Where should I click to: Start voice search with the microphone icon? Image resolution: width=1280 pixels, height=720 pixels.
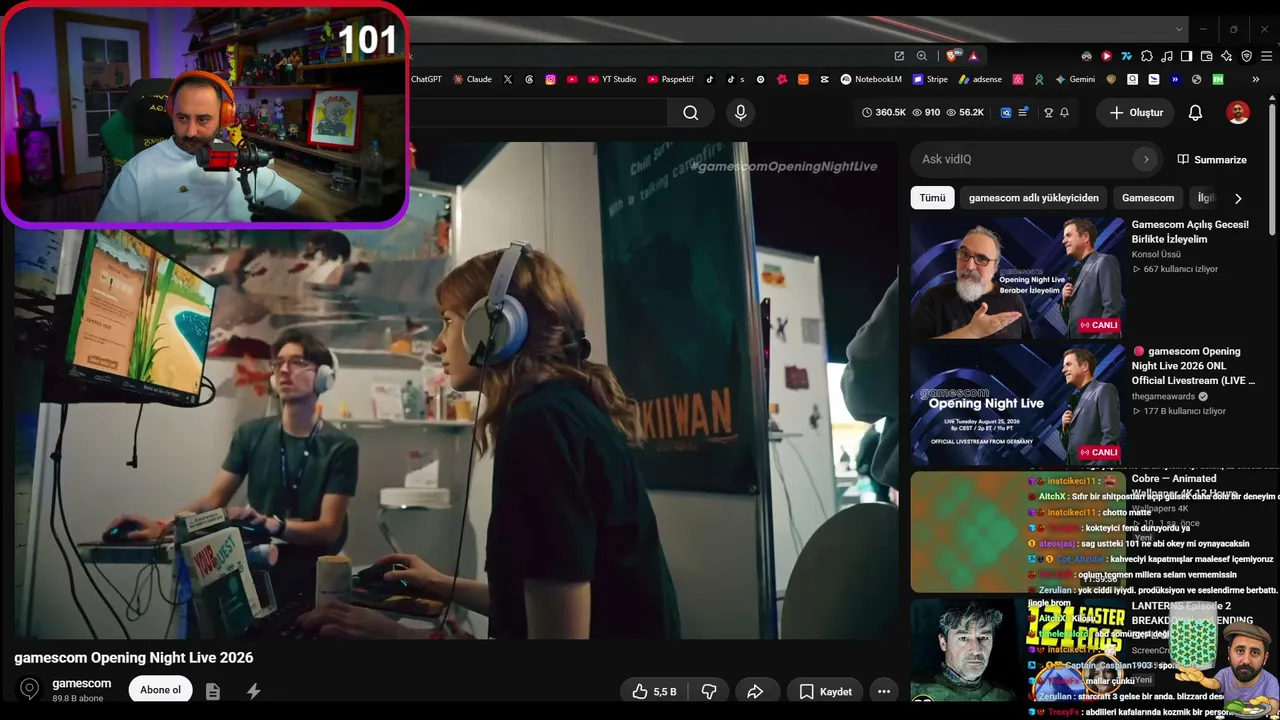(740, 113)
